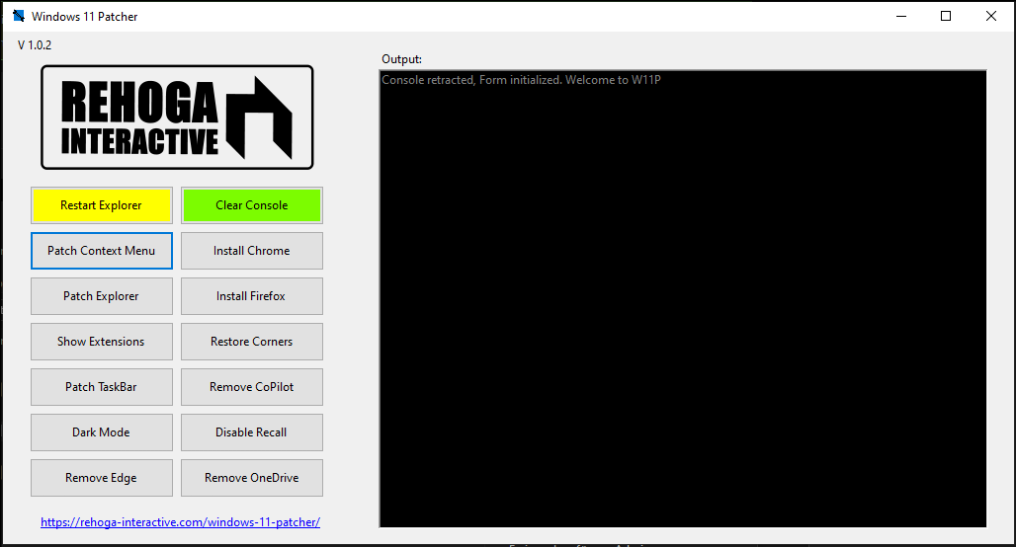Click the Output: label
This screenshot has width=1016, height=547.
pyautogui.click(x=402, y=59)
